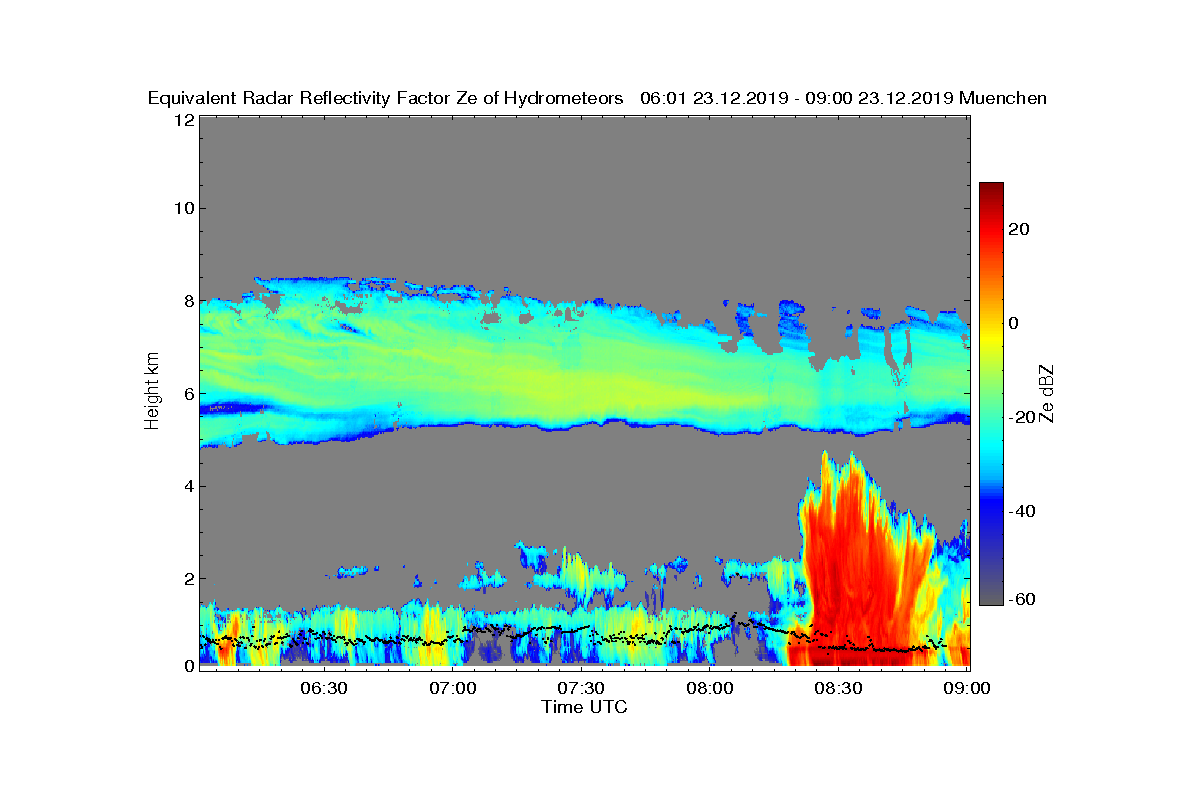Click the 06:30 time tick label
Screen dimensions: 1200x800
tap(323, 688)
